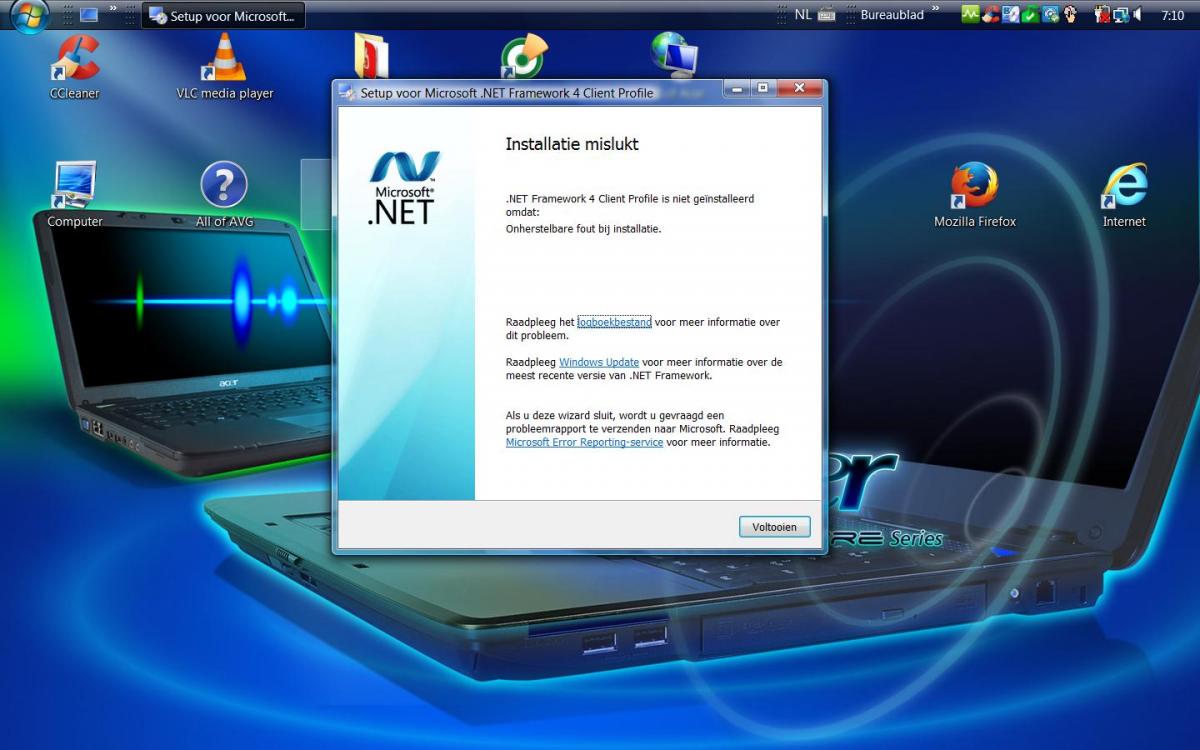Click the CCleaner icon in system tray
This screenshot has height=750, width=1200.
[990, 15]
